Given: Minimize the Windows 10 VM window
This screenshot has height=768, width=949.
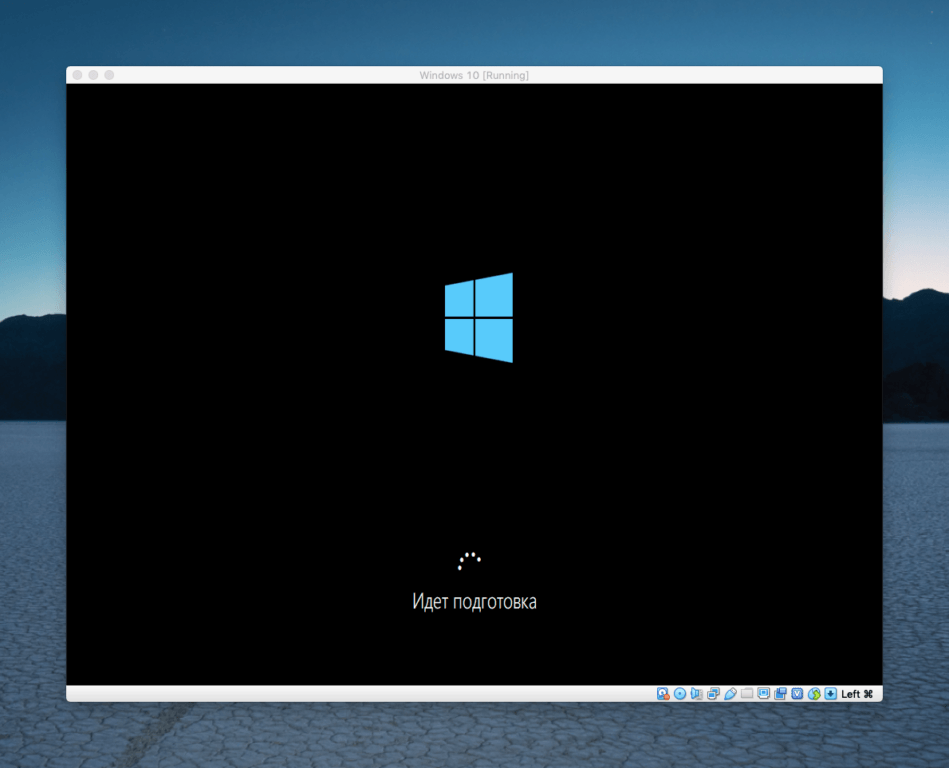Looking at the screenshot, I should (x=93, y=75).
